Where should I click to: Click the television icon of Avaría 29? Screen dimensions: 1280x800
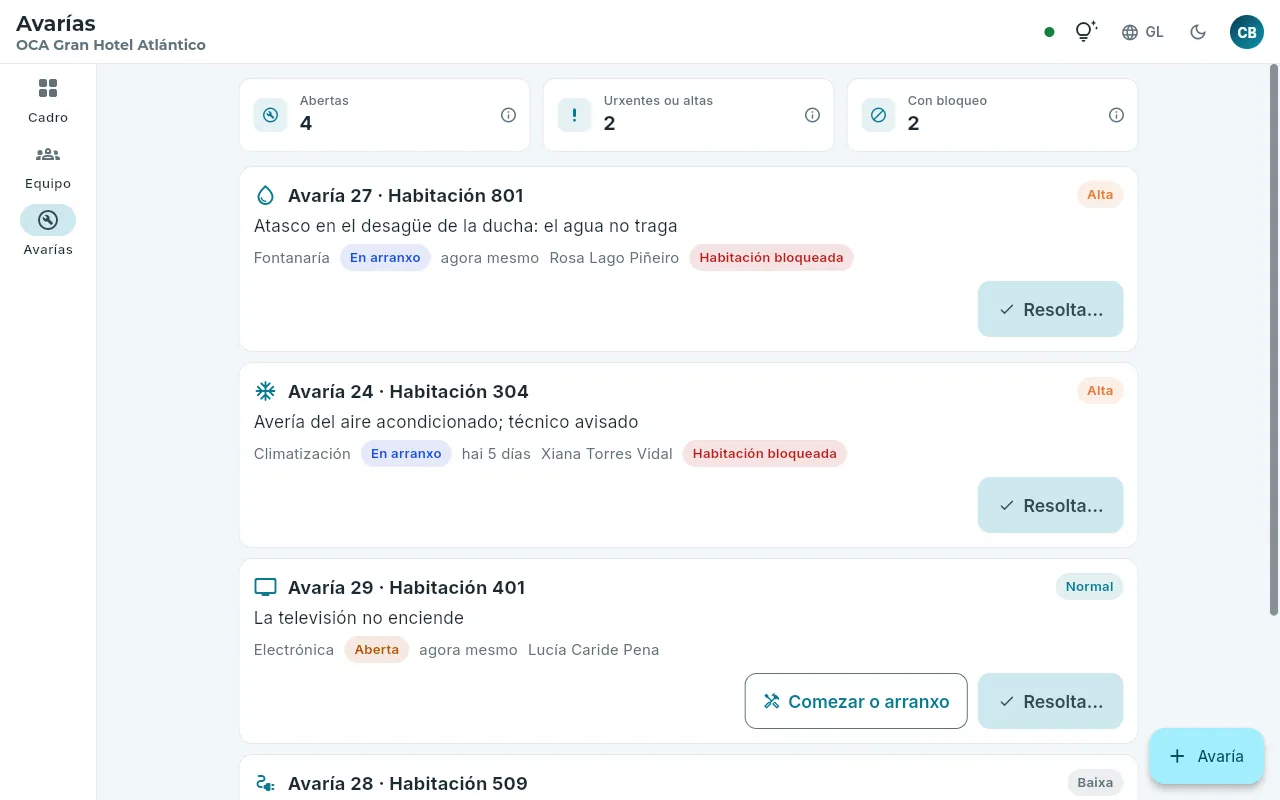click(x=265, y=587)
